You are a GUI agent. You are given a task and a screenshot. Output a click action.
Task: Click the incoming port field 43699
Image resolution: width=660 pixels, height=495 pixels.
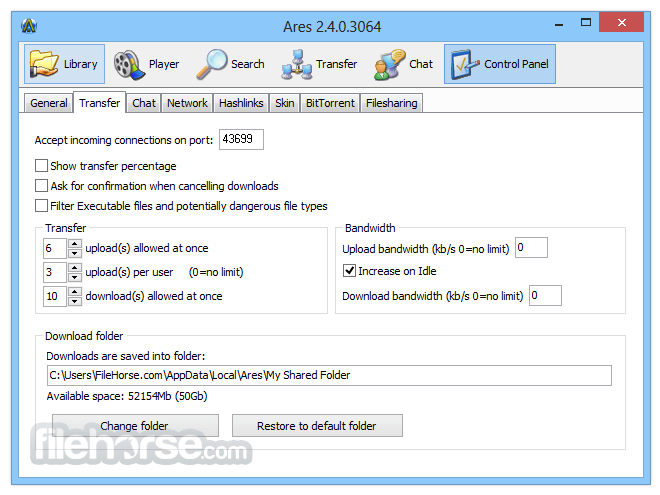(x=241, y=139)
